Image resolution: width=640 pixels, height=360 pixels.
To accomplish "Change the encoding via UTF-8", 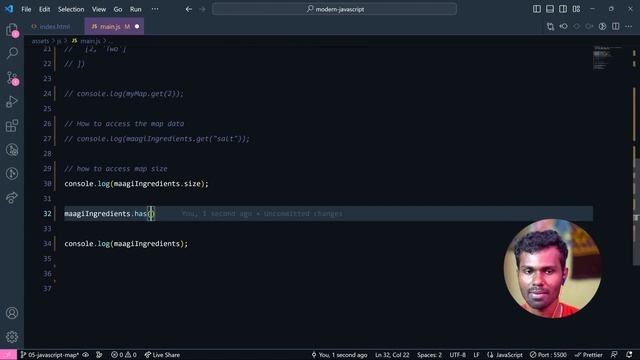I will 458,355.
